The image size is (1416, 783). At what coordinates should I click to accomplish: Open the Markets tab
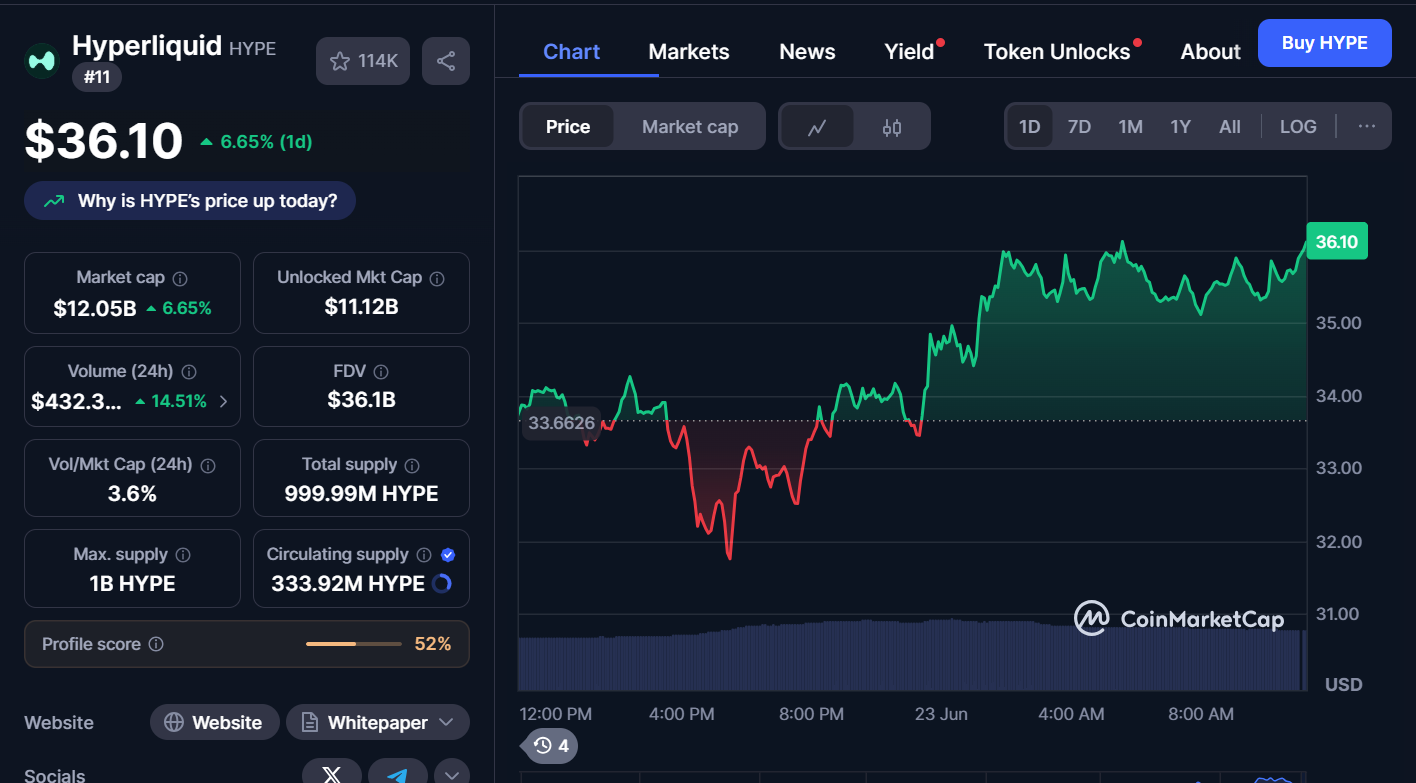tap(689, 52)
